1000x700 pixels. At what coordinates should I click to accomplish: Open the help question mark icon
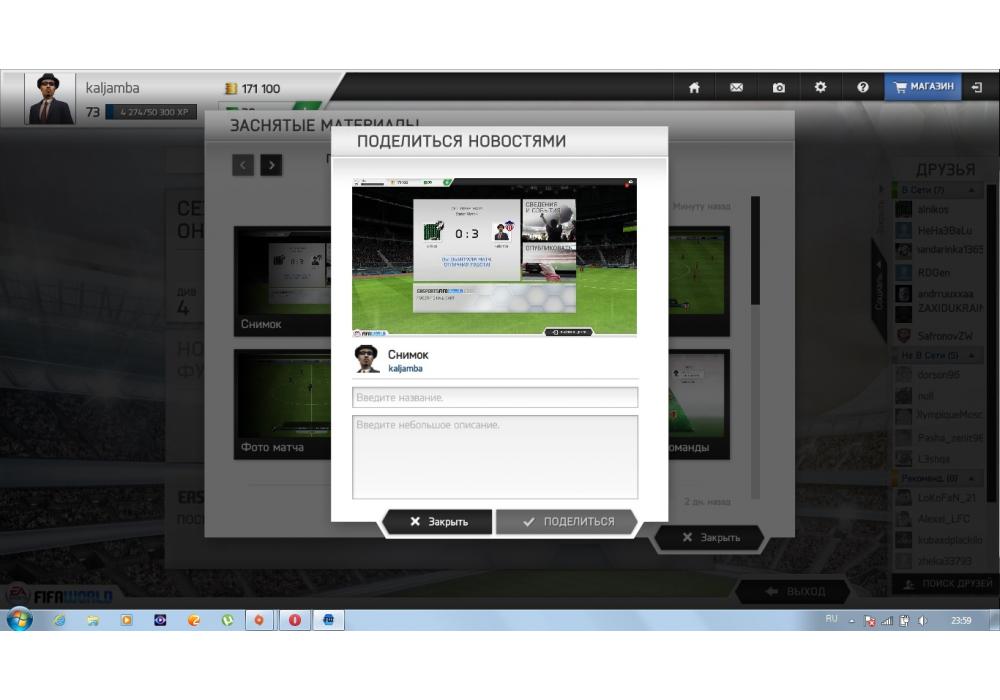(x=862, y=87)
